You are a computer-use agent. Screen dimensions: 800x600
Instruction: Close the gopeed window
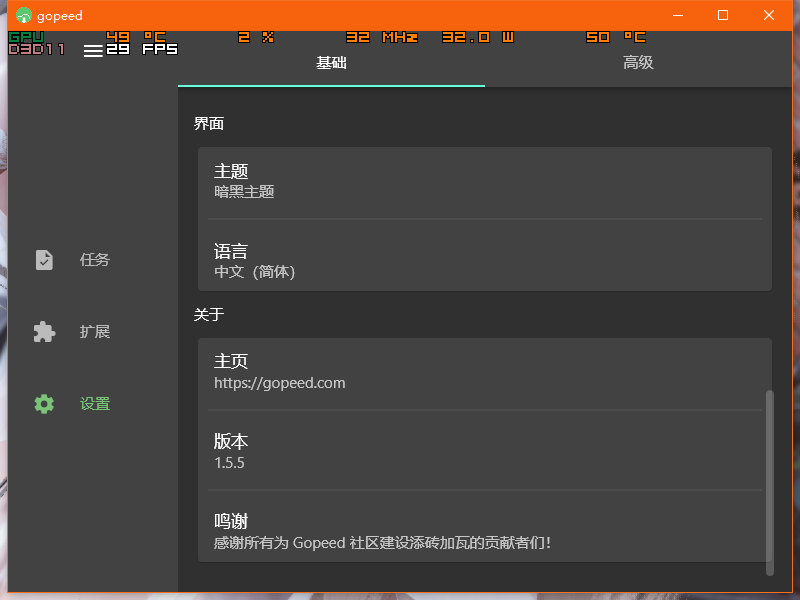coord(768,15)
